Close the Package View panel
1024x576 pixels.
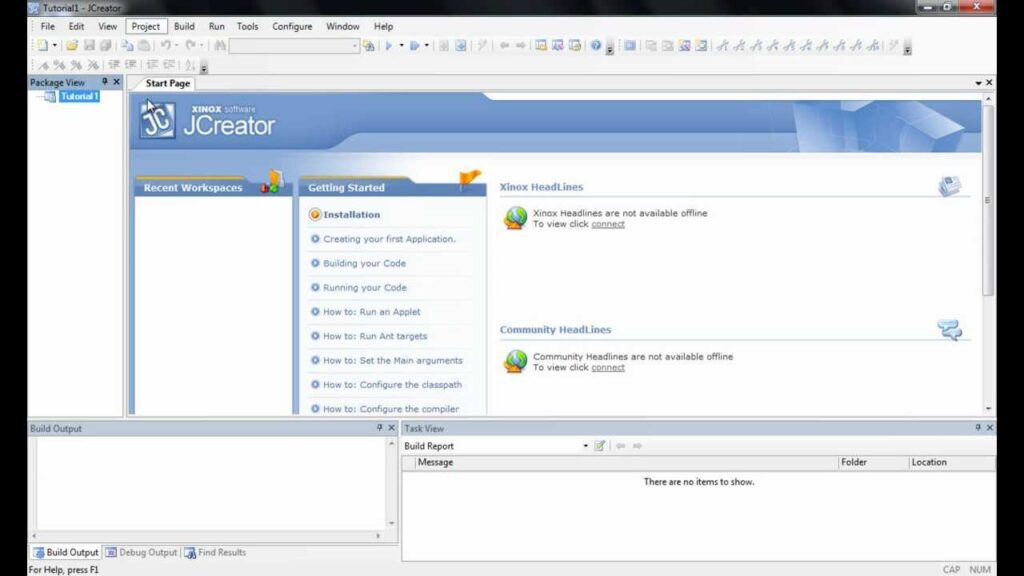[x=116, y=82]
